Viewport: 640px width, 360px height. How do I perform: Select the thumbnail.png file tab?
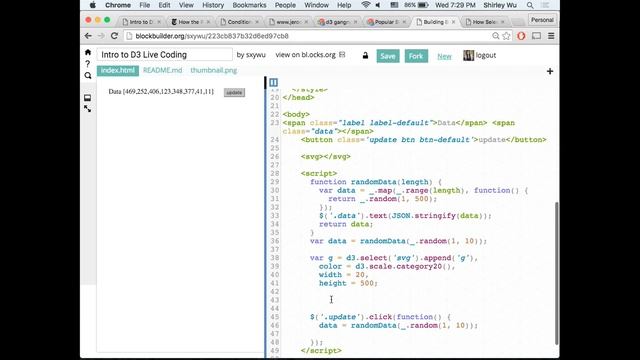coord(213,70)
